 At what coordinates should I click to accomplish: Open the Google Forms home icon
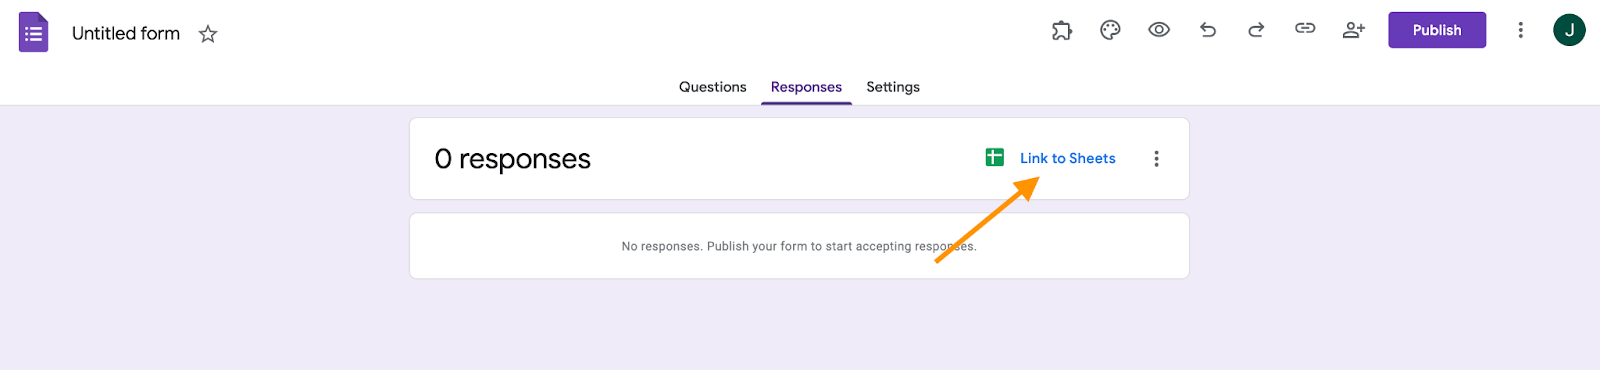pyautogui.click(x=34, y=32)
